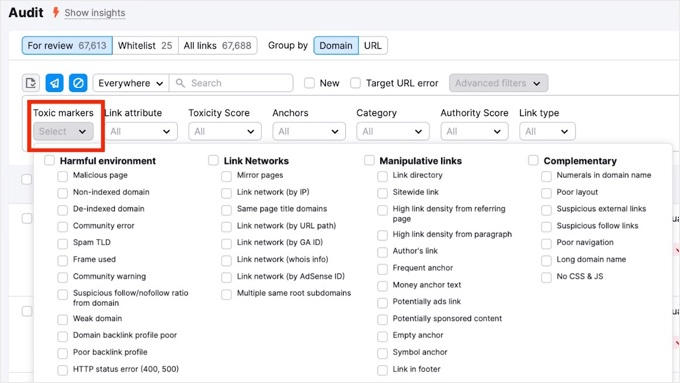Viewport: 680px width, 383px height.
Task: Collapse the Advanced filters button
Action: click(x=498, y=83)
